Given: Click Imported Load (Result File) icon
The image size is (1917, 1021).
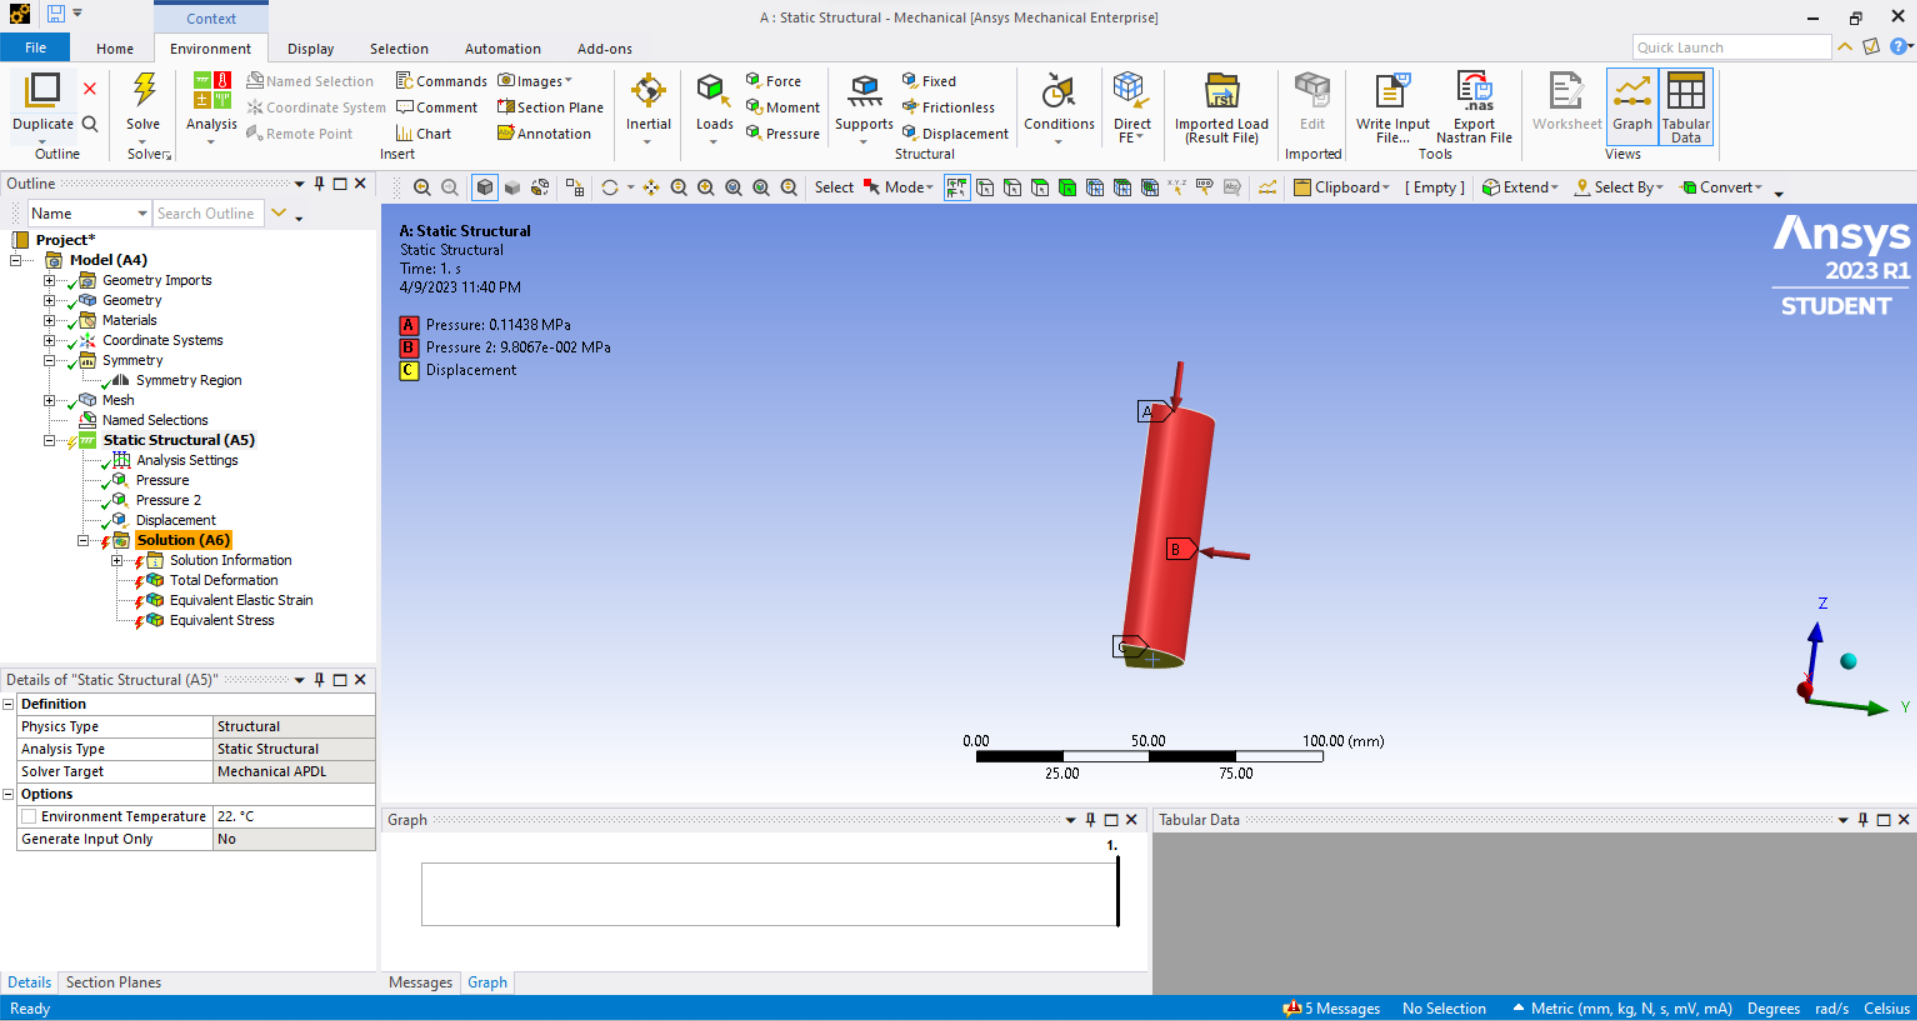Looking at the screenshot, I should click(1221, 91).
